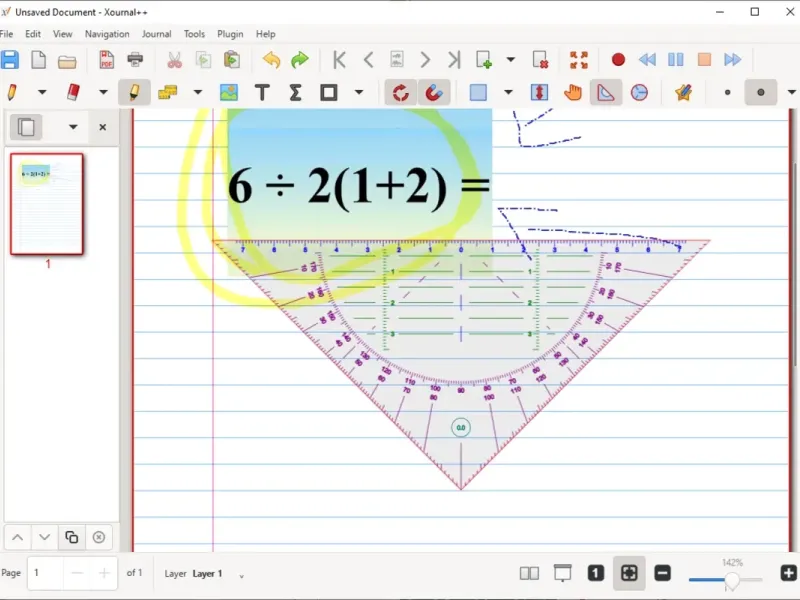
Task: Redo the last undone action
Action: 300,60
